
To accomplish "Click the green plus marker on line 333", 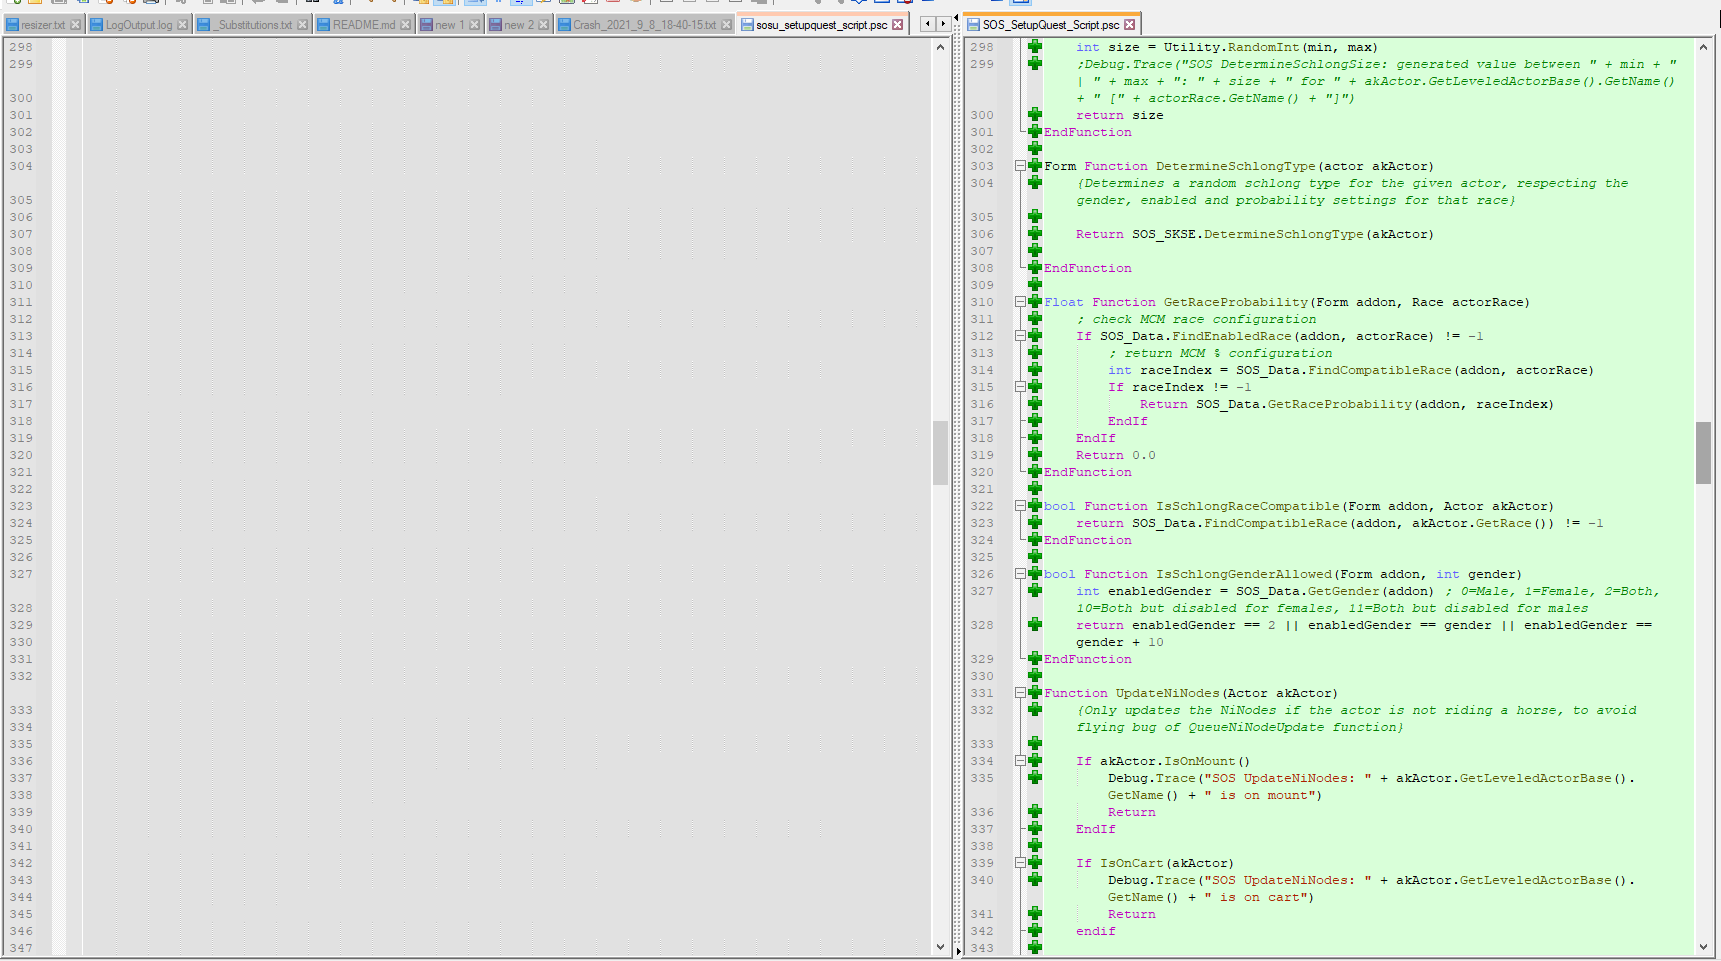I will coord(1035,744).
